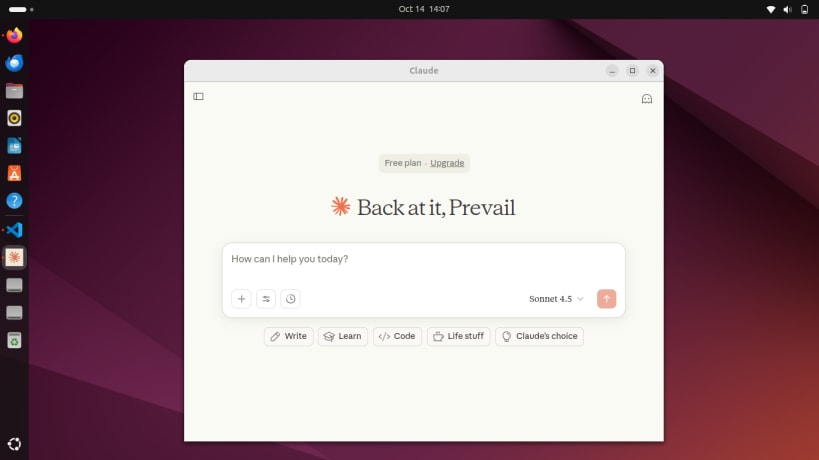Maximize the Claude window

pyautogui.click(x=633, y=70)
